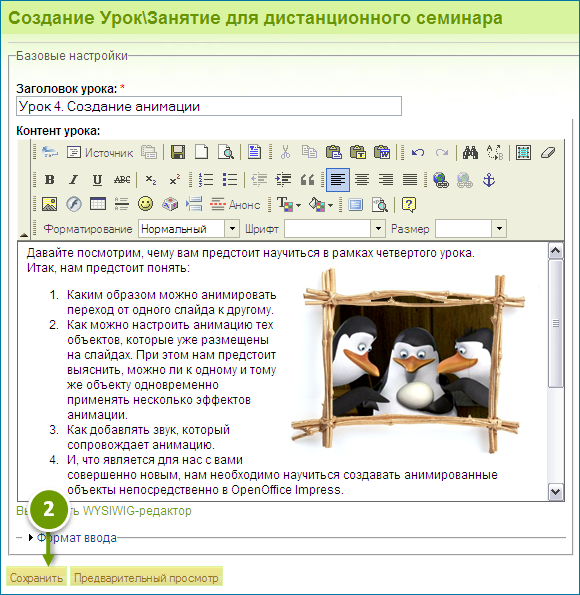Collapse the toolbar with small triangle
580x595 pixels.
click(24, 235)
